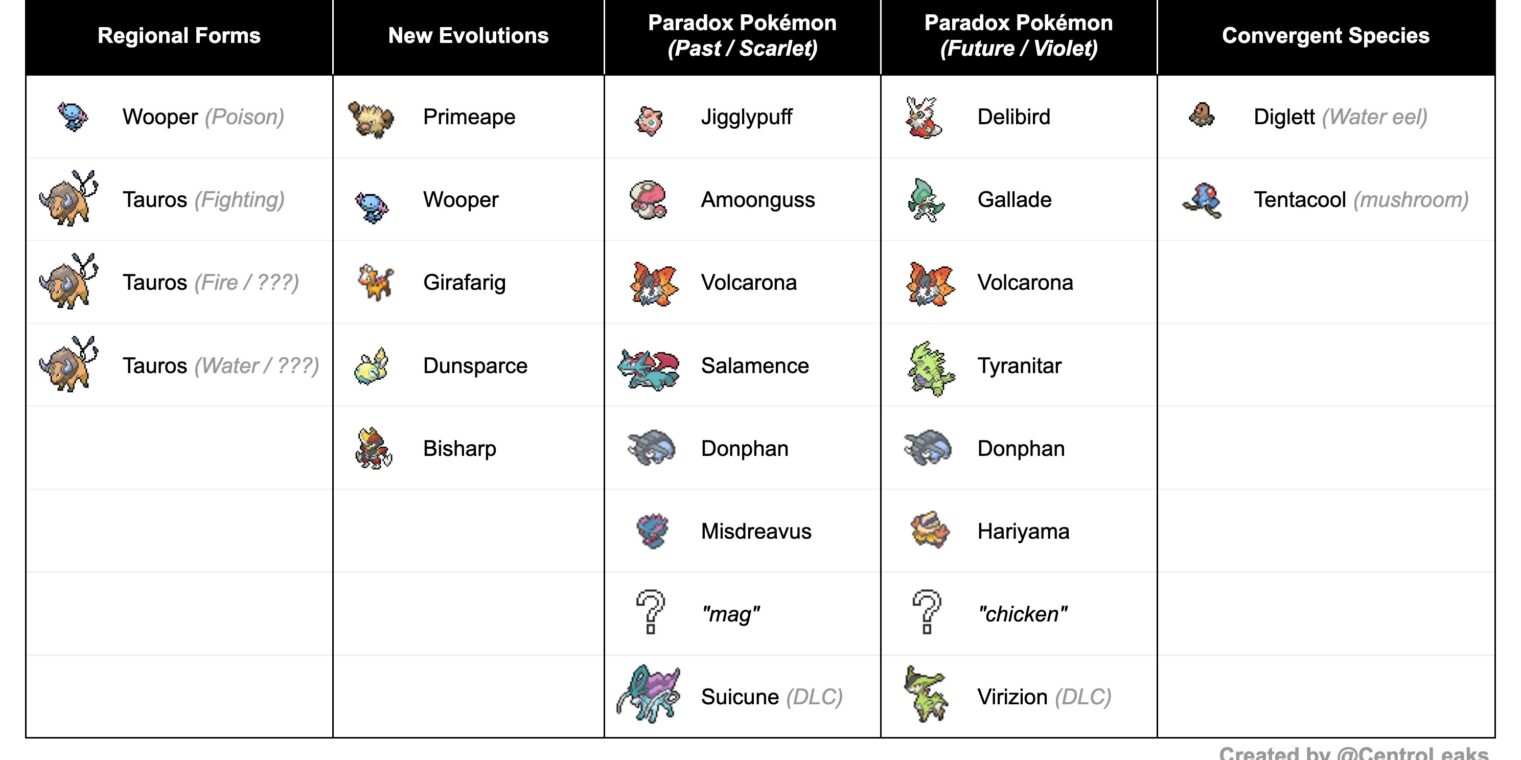Click the Diglett sprite icon

point(1201,116)
